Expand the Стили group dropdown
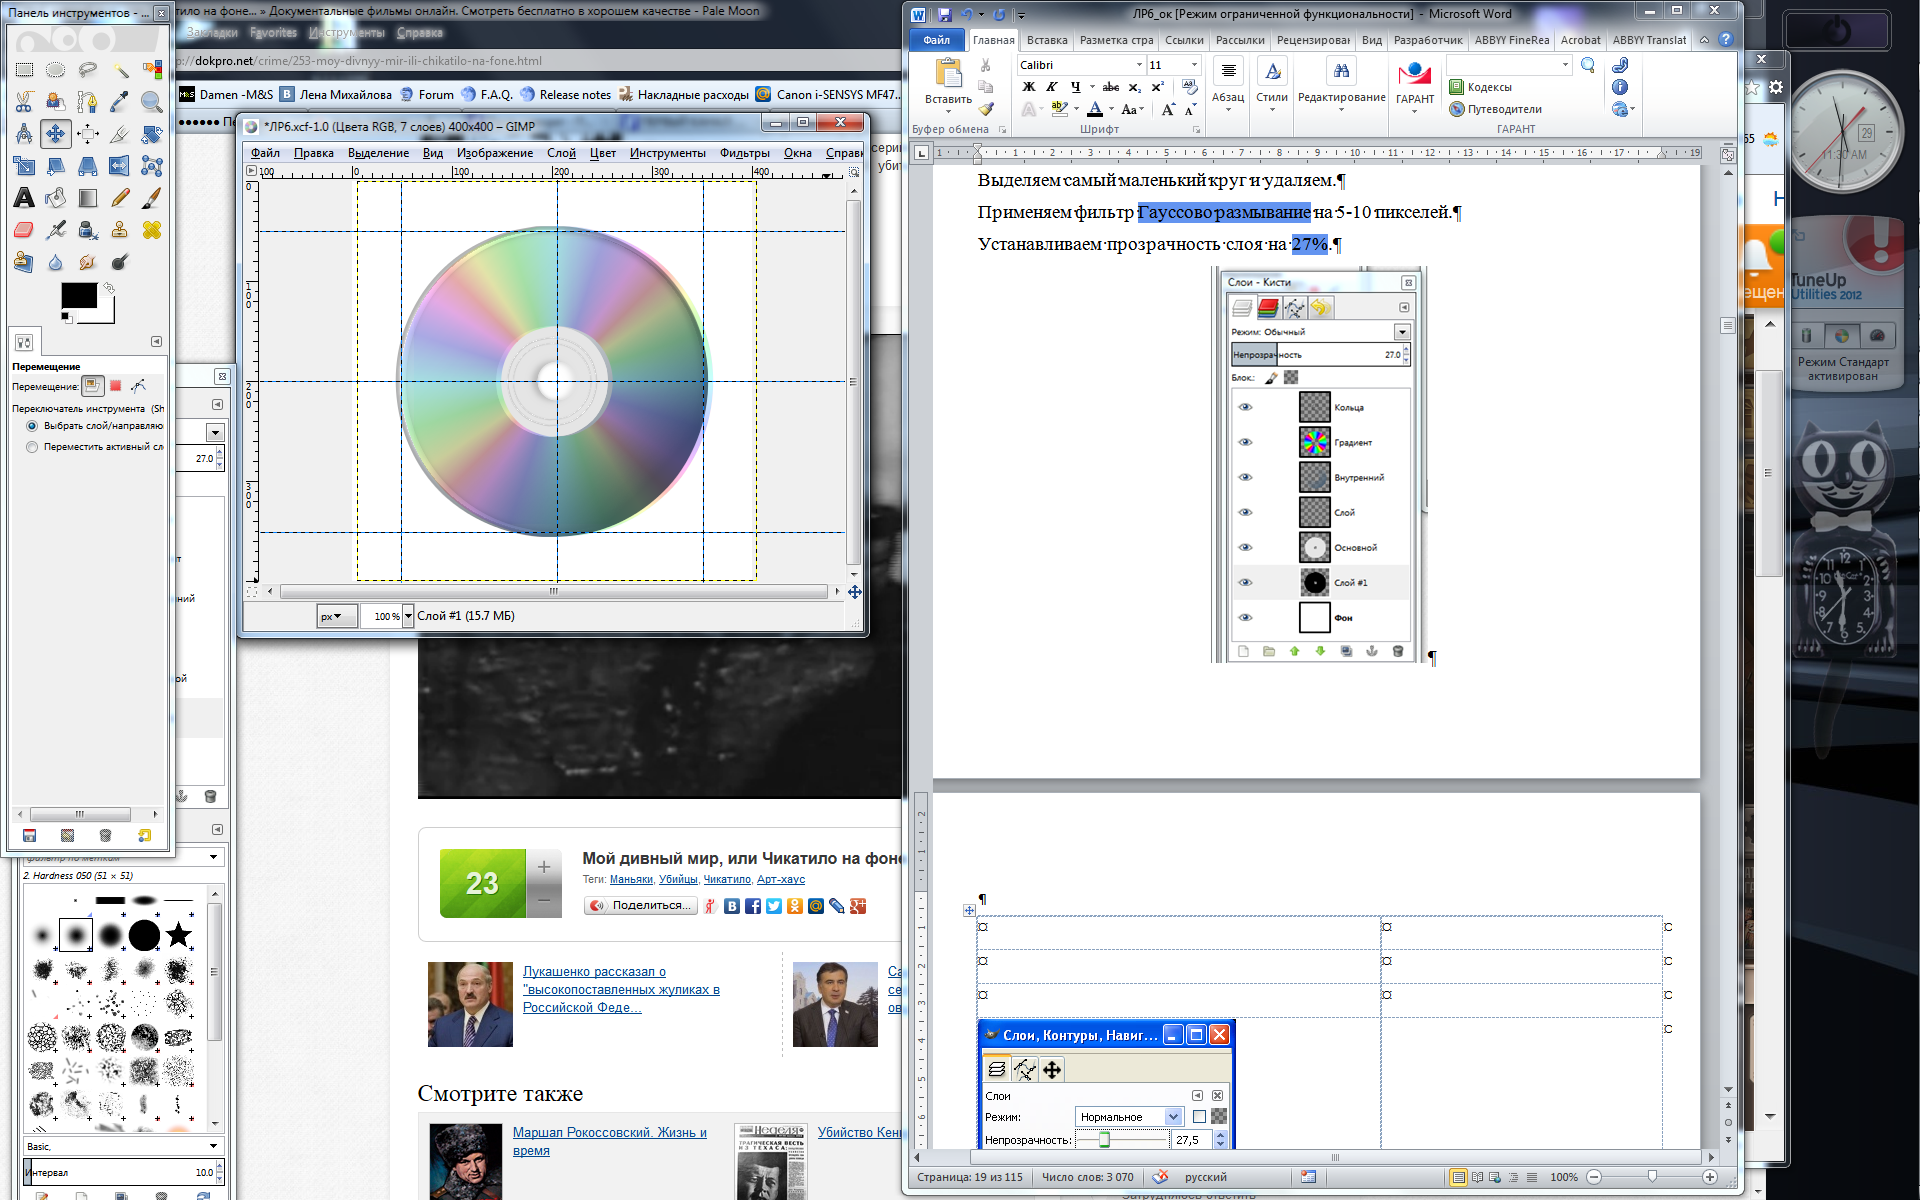 coord(1272,110)
